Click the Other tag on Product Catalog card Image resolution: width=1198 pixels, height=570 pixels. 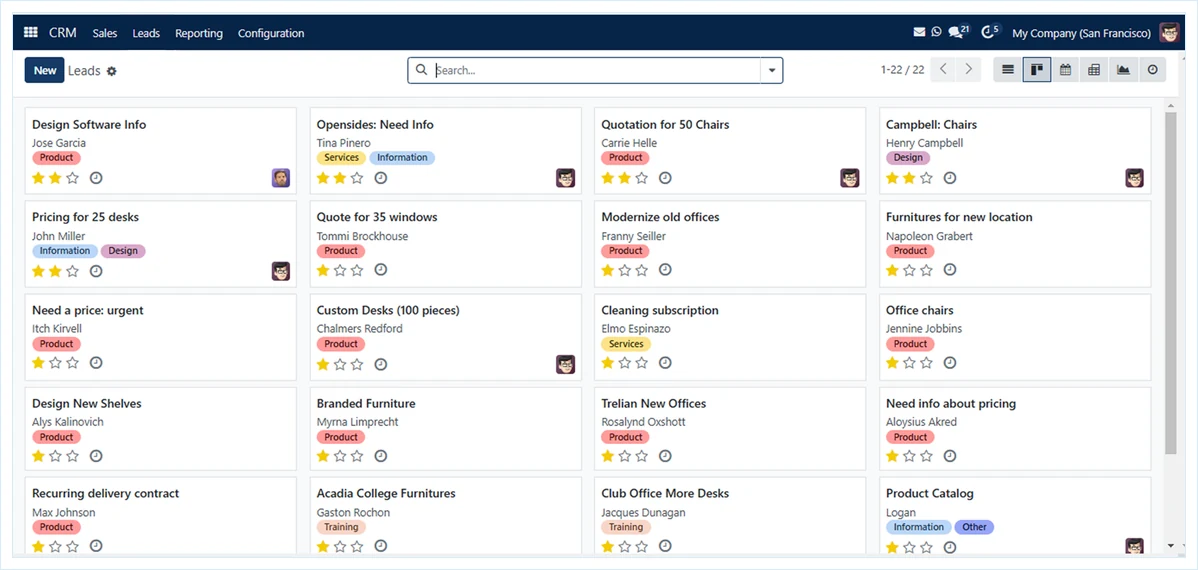tap(974, 527)
